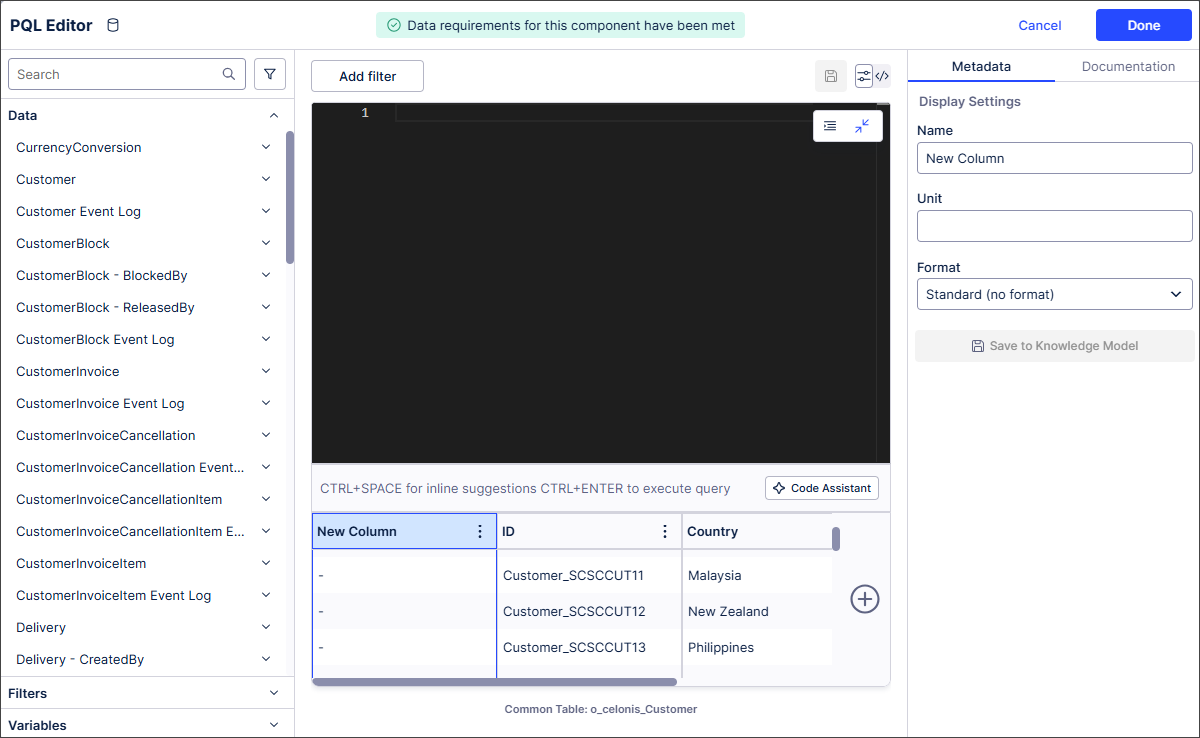Open the Format dropdown Standard (no format)
The height and width of the screenshot is (738, 1200).
pos(1055,294)
